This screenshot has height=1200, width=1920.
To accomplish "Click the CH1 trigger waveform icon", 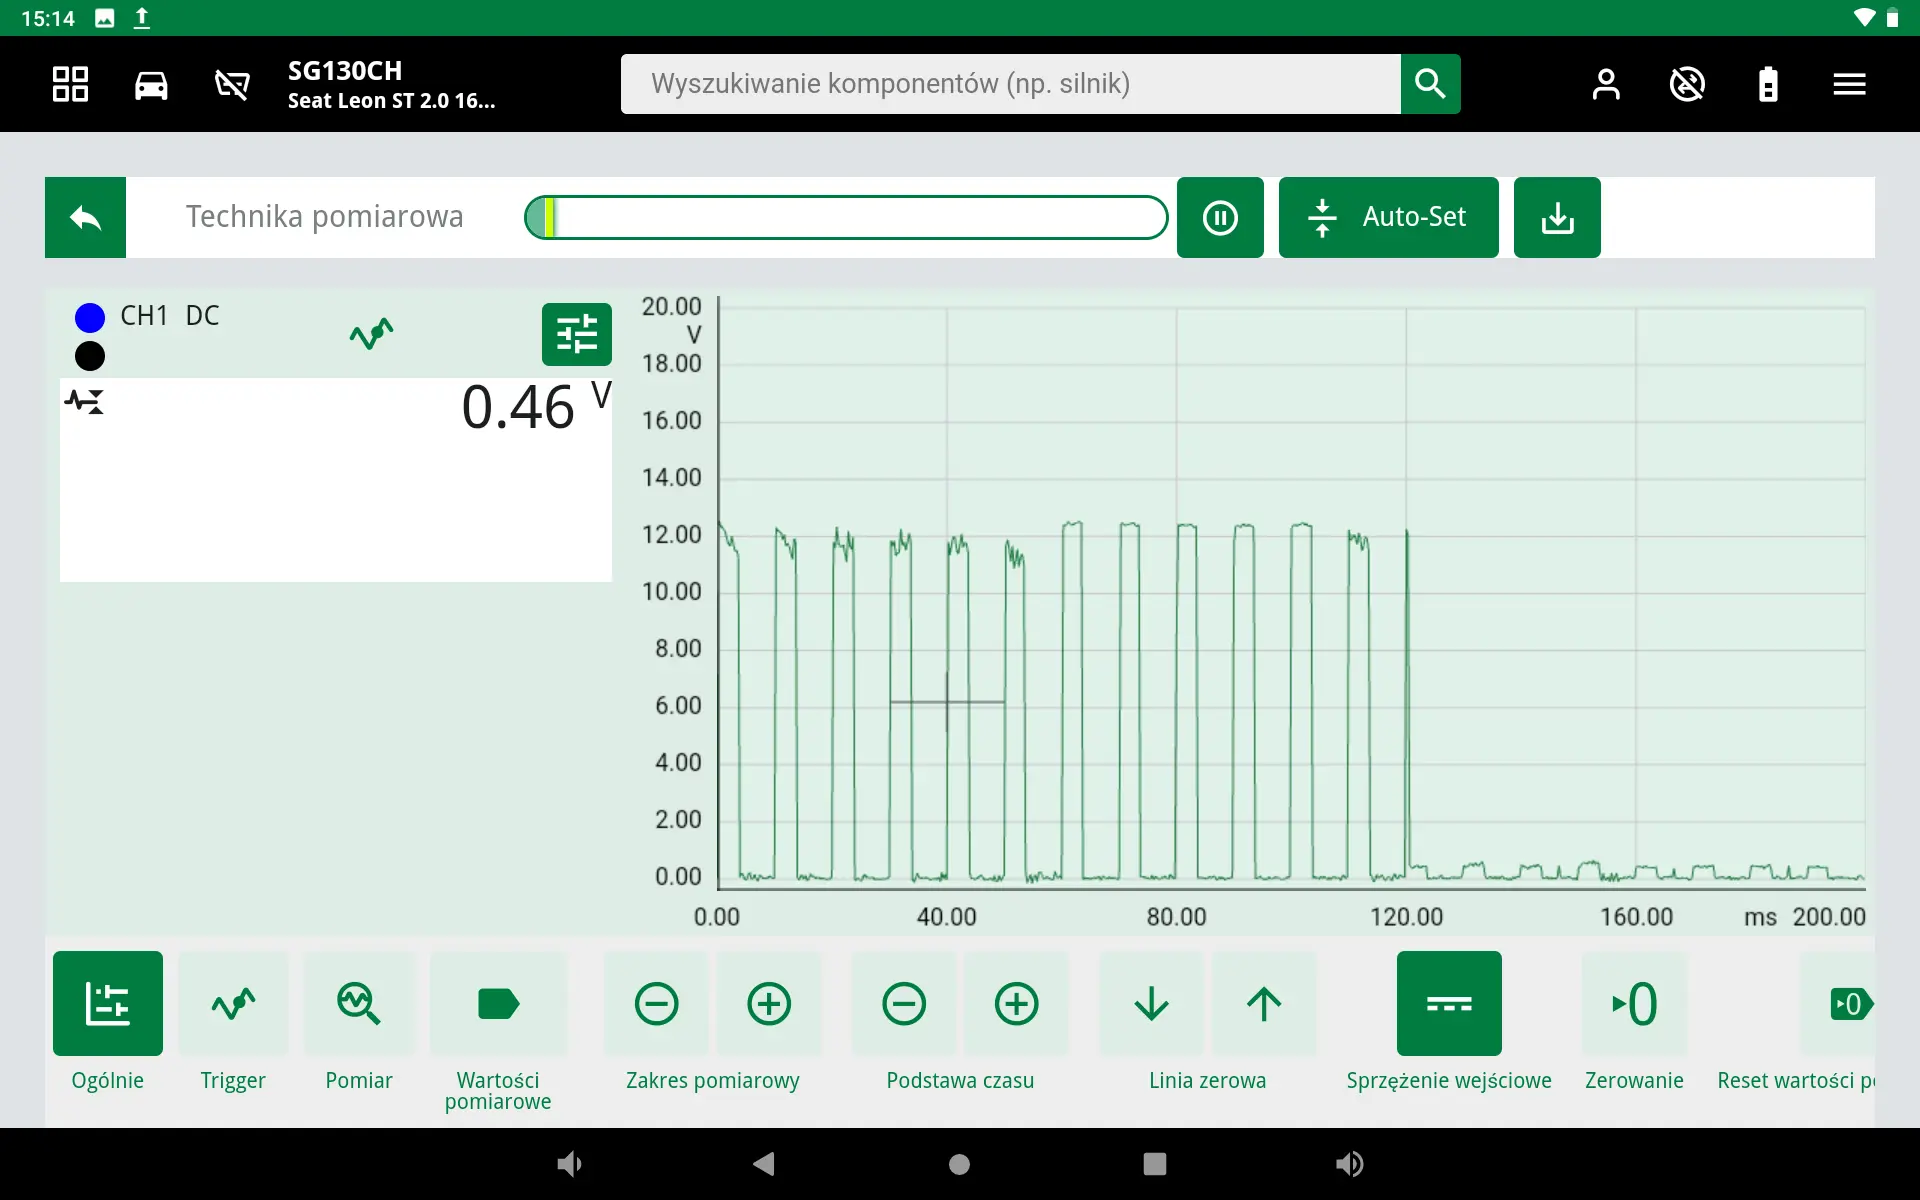I will (371, 333).
